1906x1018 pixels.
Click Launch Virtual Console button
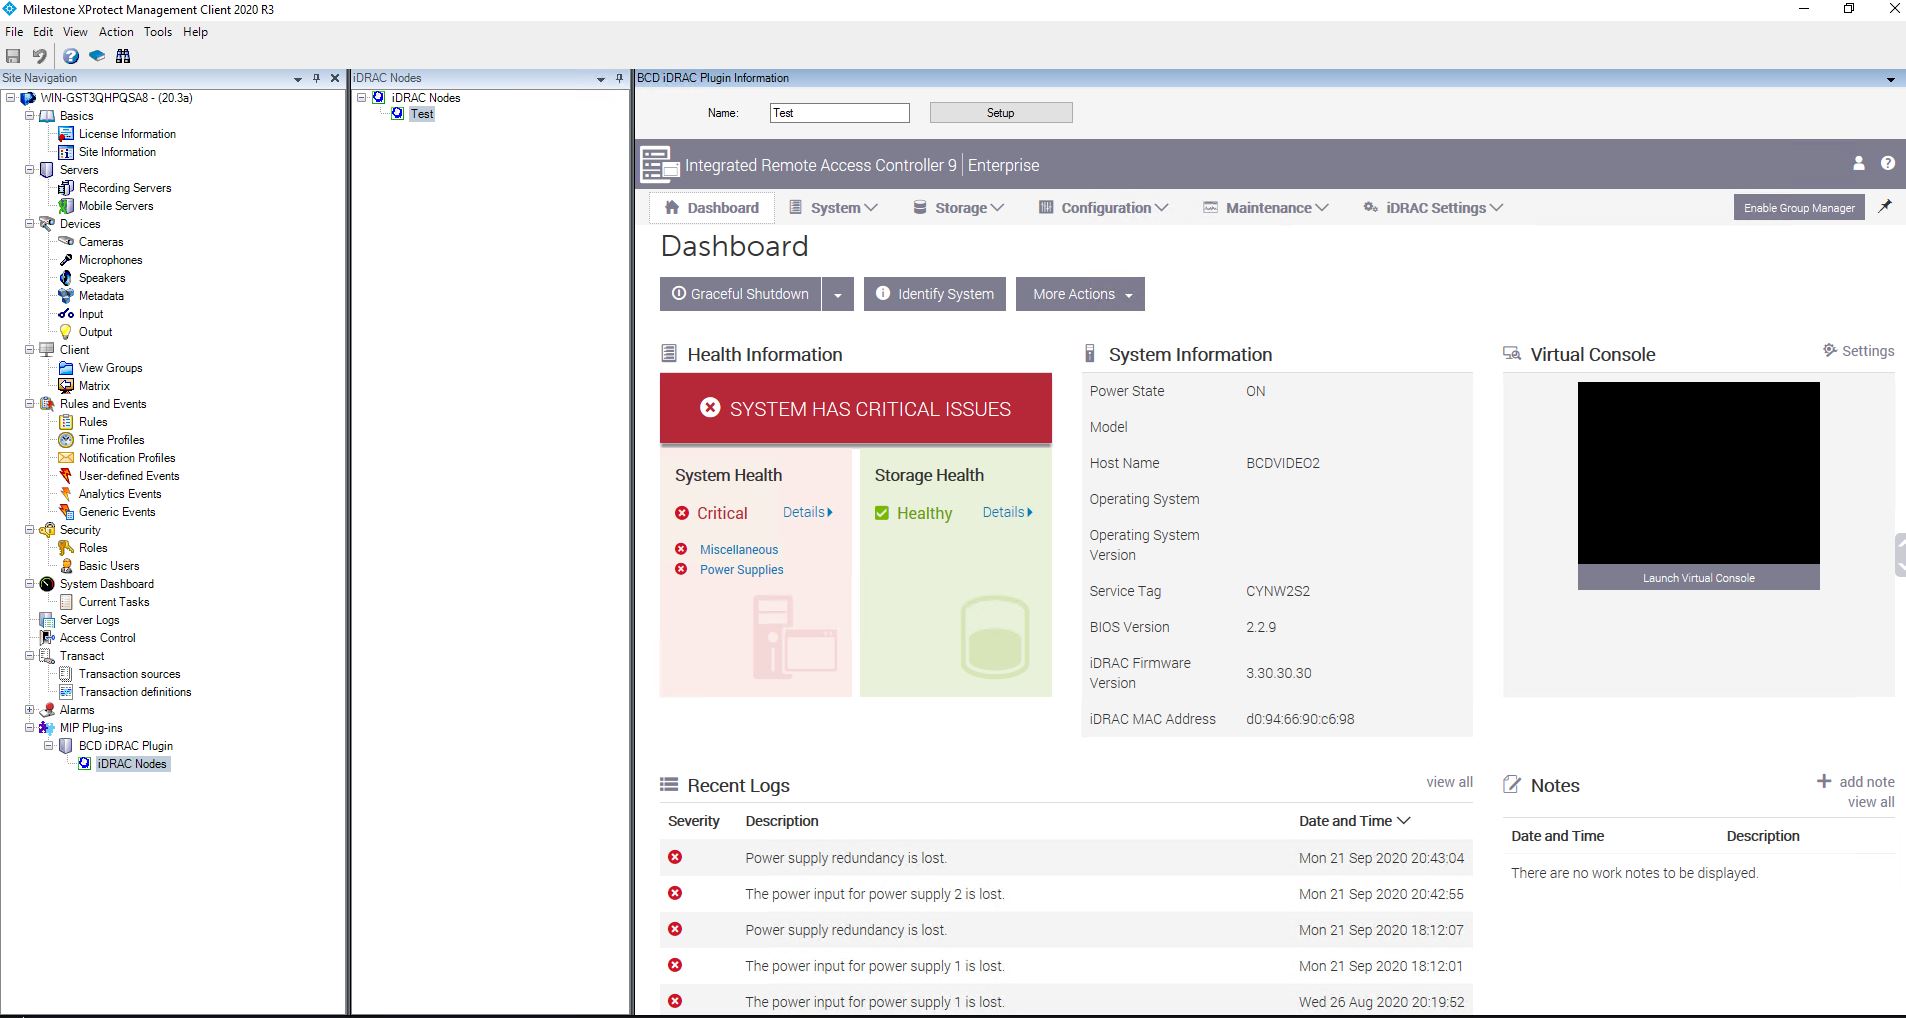(1699, 578)
